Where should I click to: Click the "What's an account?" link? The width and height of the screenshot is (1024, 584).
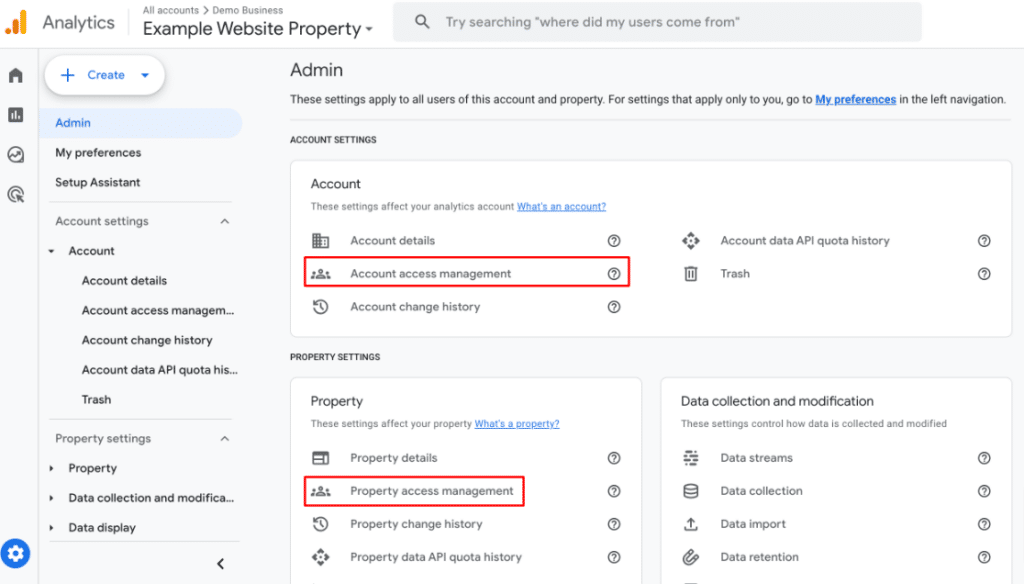(560, 206)
